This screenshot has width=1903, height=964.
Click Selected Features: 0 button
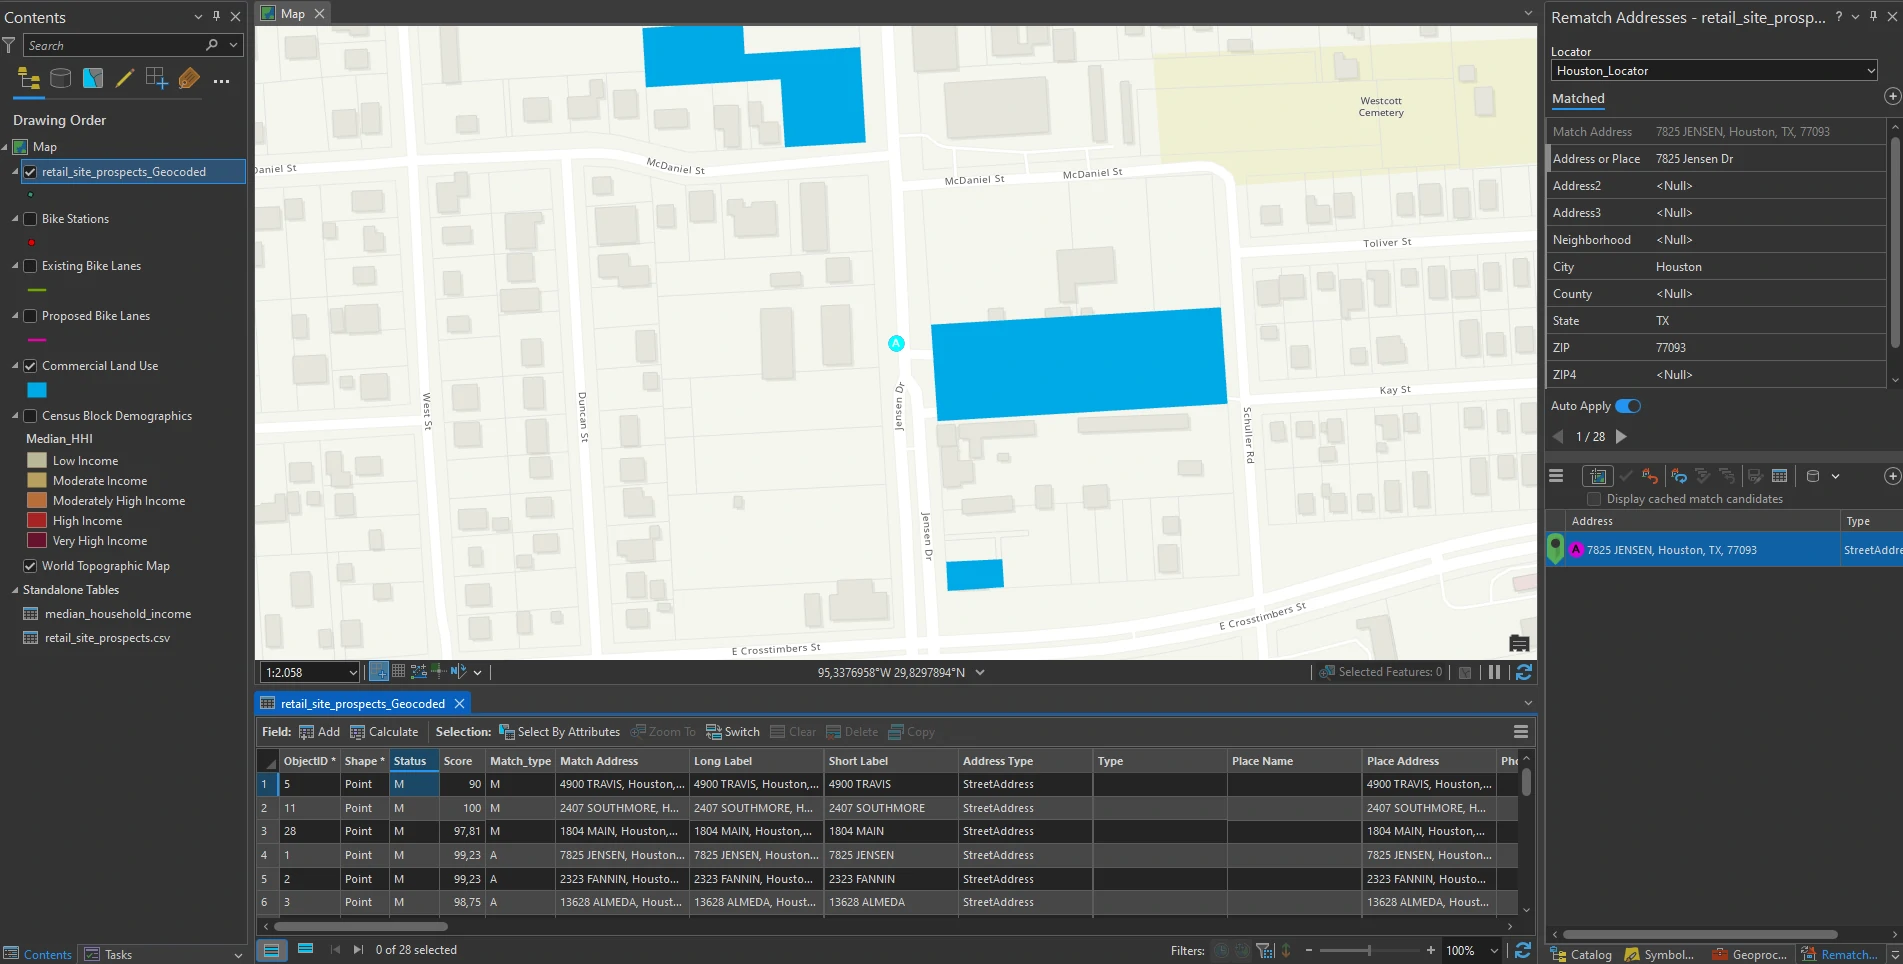(x=1381, y=672)
